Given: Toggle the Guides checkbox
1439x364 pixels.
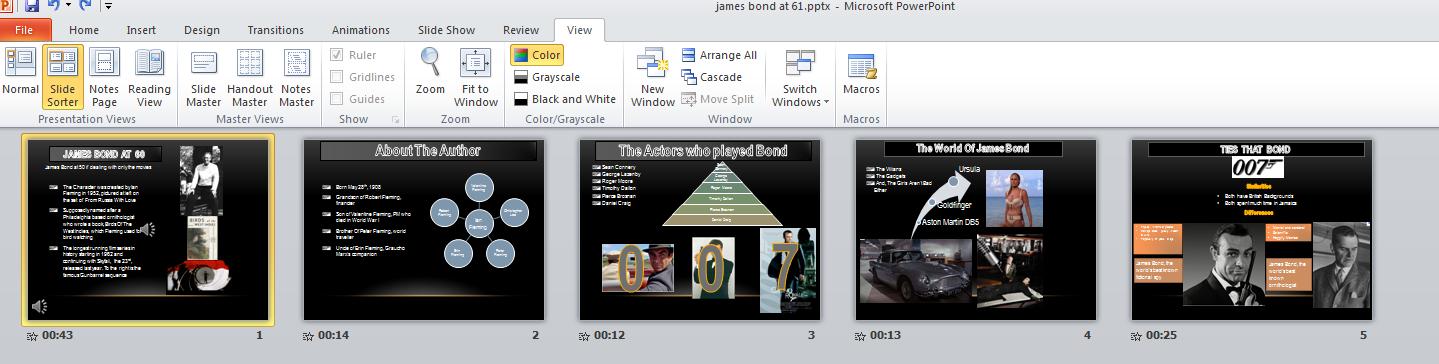Looking at the screenshot, I should [338, 99].
